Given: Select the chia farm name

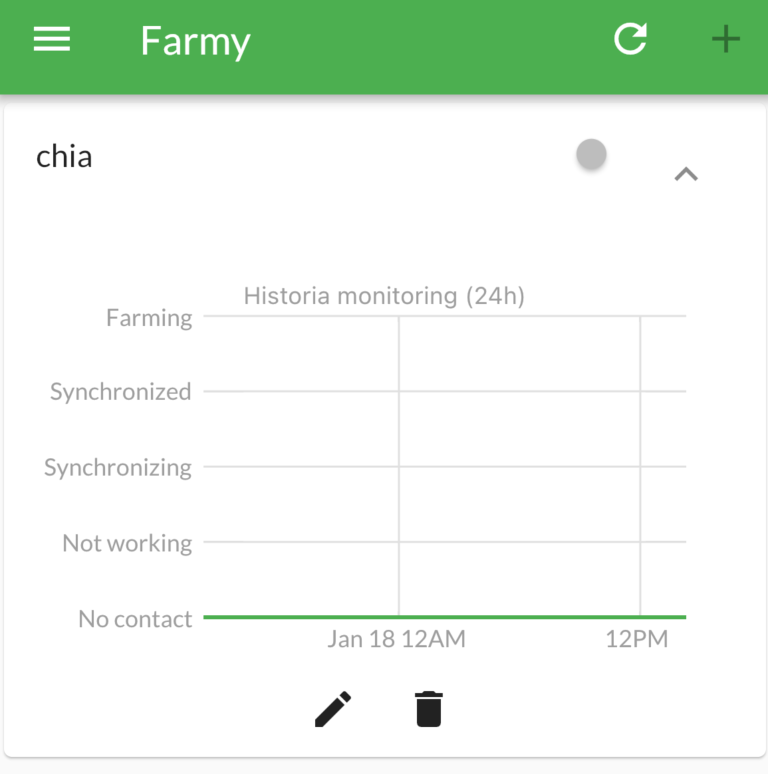Looking at the screenshot, I should pos(64,156).
